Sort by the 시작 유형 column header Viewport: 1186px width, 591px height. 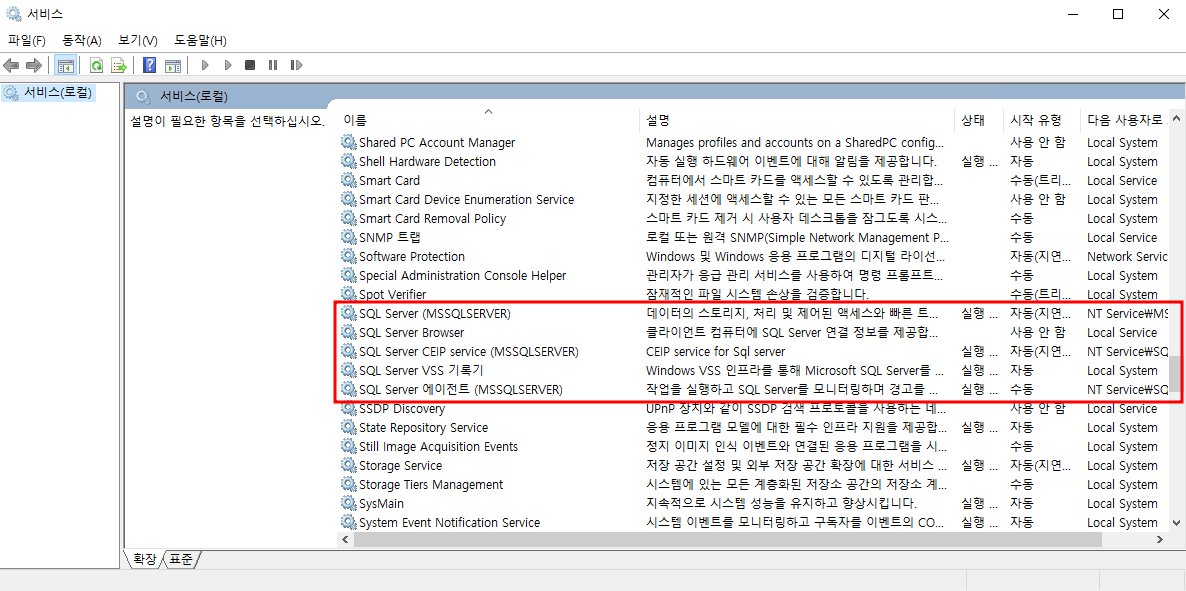point(1042,120)
